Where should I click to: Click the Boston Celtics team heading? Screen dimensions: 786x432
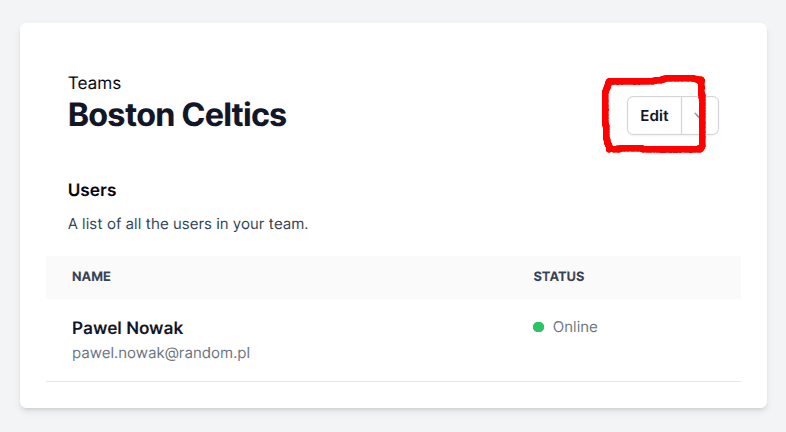(x=177, y=115)
